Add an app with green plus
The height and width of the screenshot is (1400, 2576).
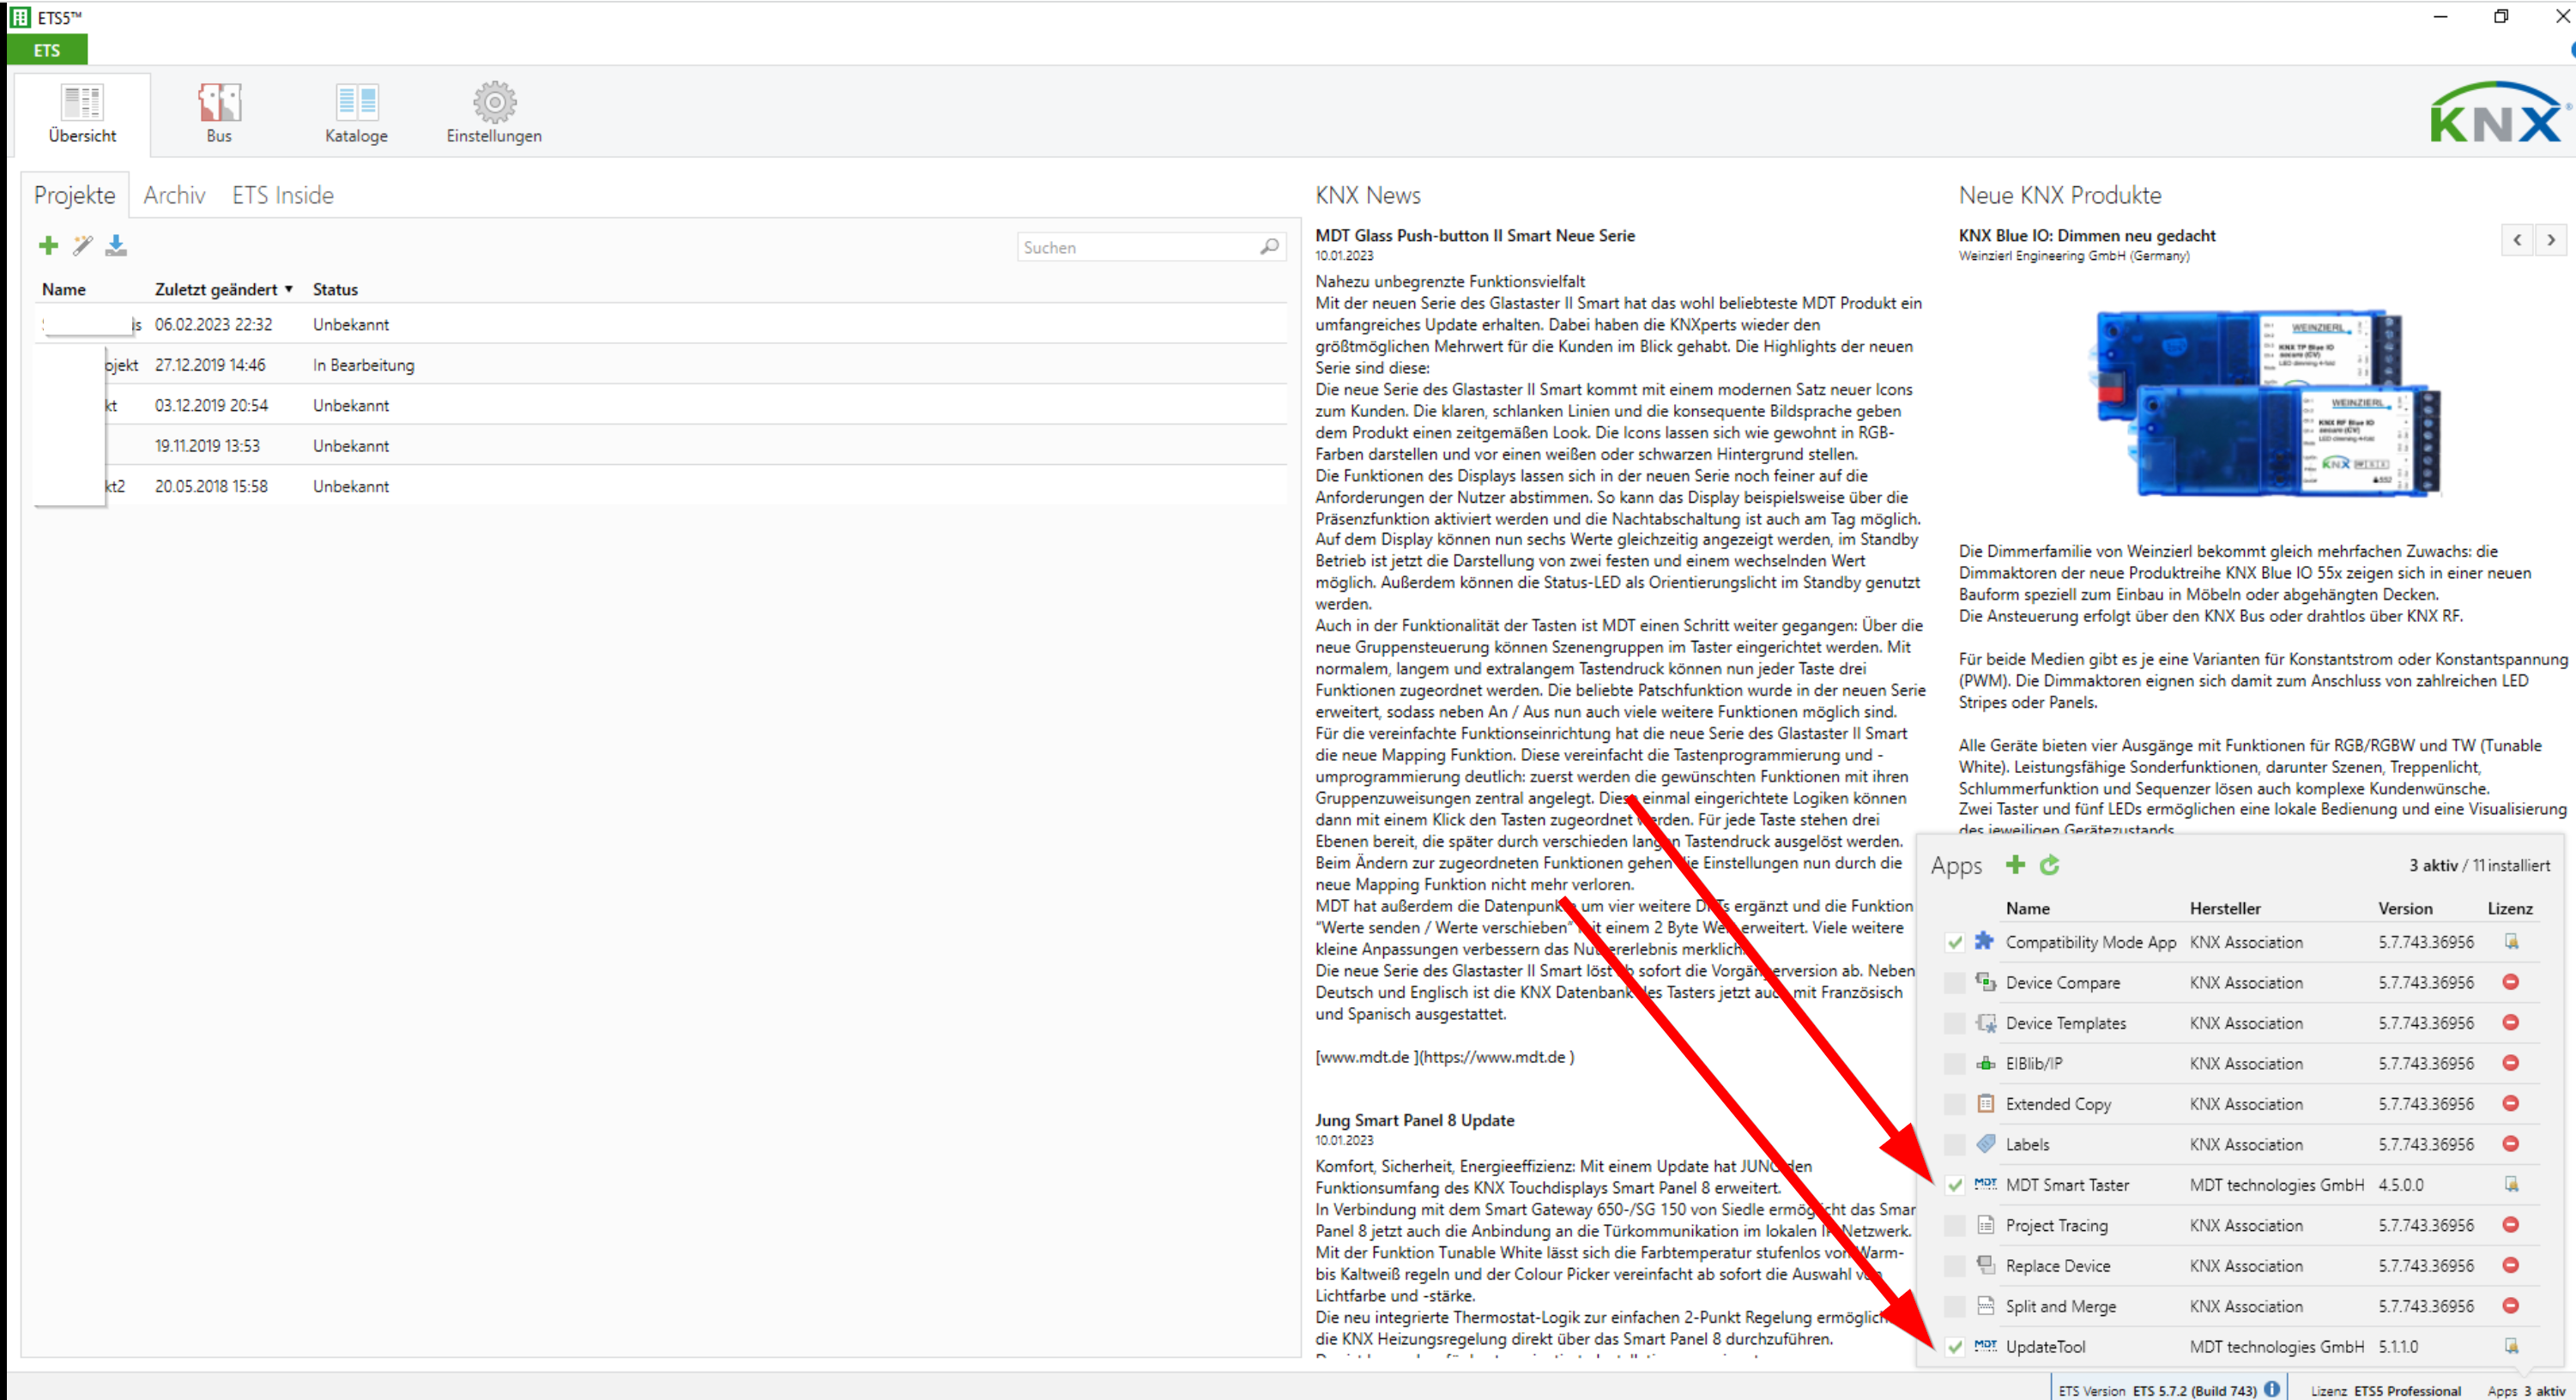[x=2015, y=865]
